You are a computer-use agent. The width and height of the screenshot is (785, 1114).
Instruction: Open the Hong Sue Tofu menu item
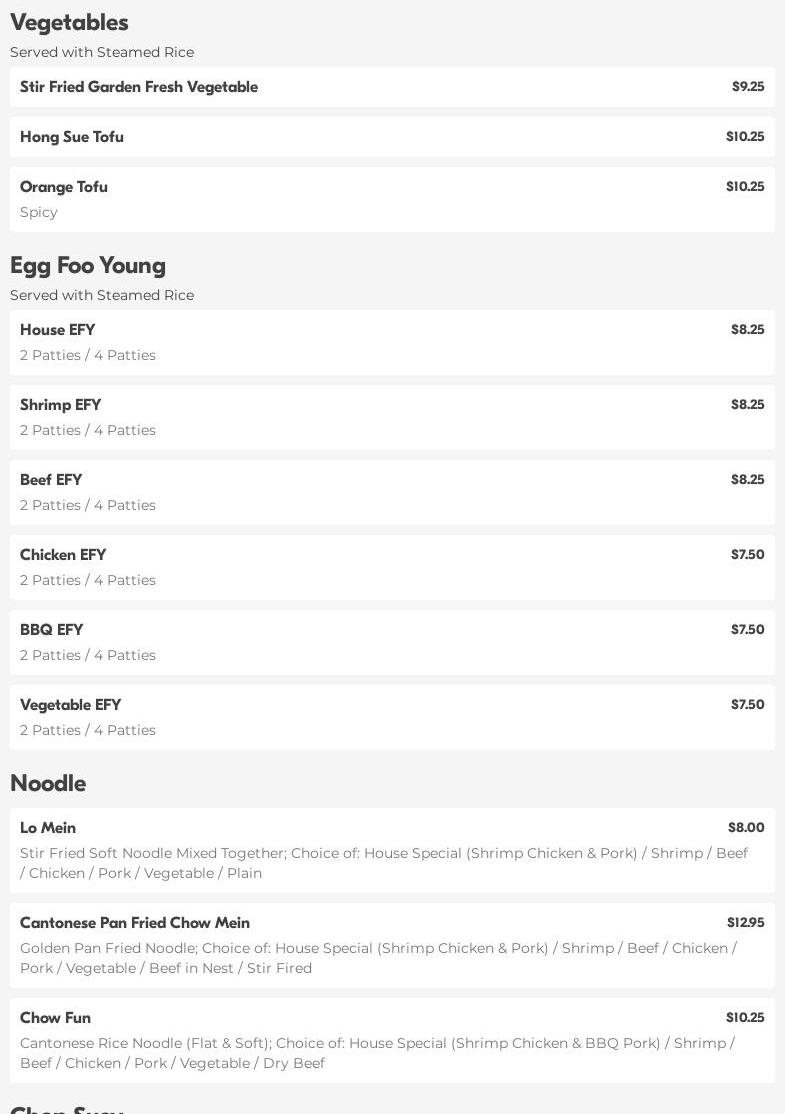pyautogui.click(x=72, y=137)
